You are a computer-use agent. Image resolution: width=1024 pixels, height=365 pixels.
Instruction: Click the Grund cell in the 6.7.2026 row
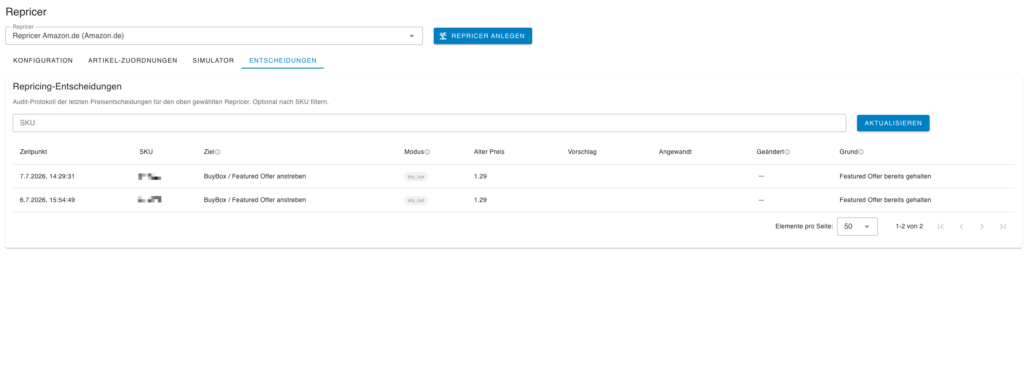(885, 200)
